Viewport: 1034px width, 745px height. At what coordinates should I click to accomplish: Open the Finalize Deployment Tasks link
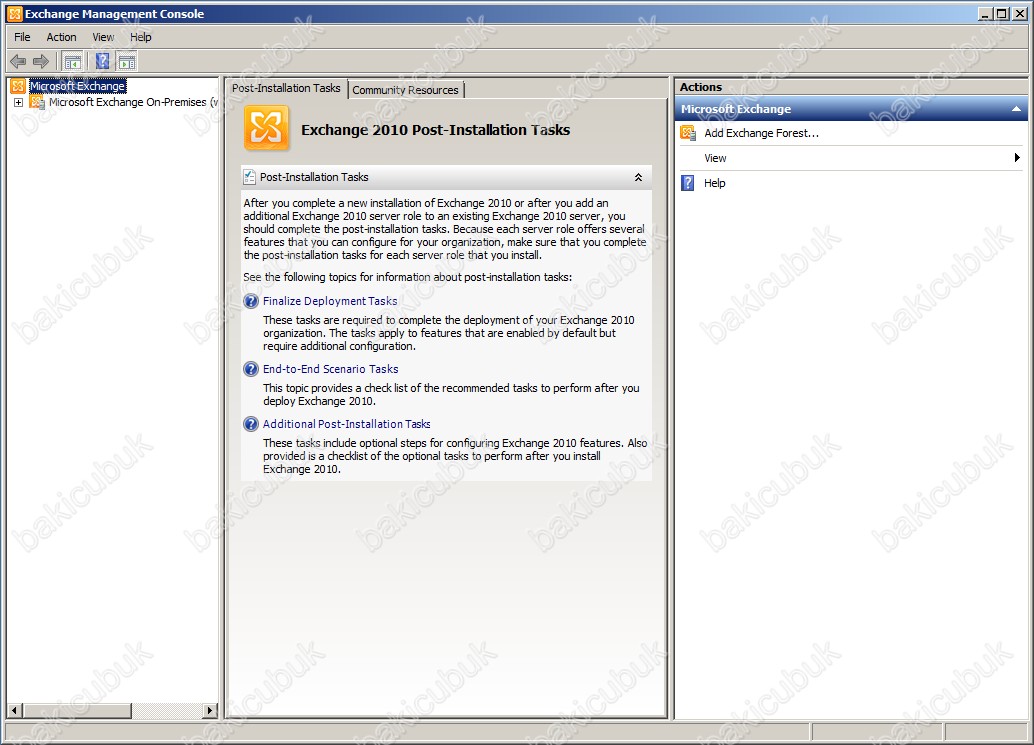coord(330,301)
